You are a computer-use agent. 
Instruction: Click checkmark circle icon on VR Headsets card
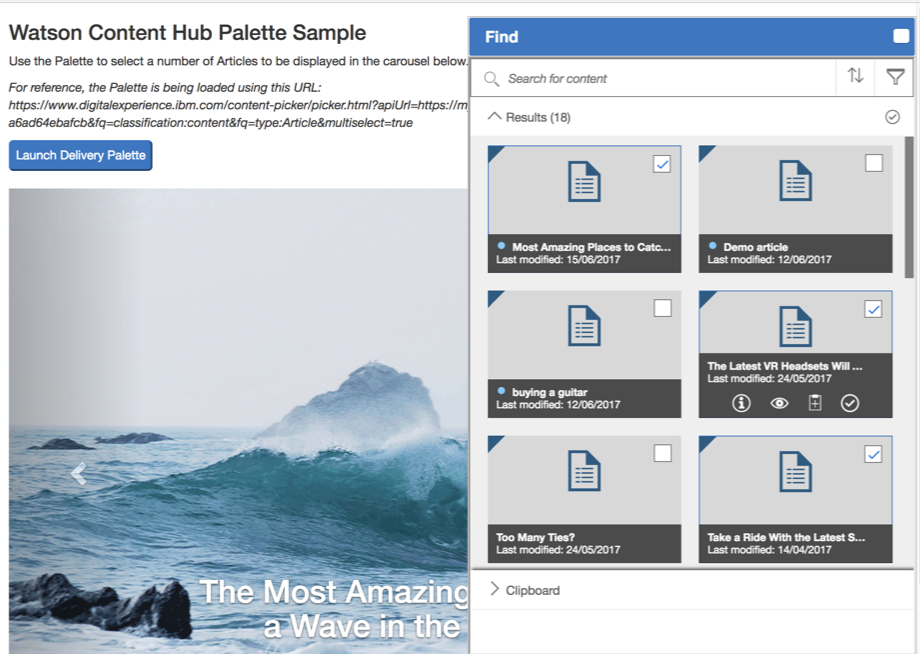tap(850, 403)
